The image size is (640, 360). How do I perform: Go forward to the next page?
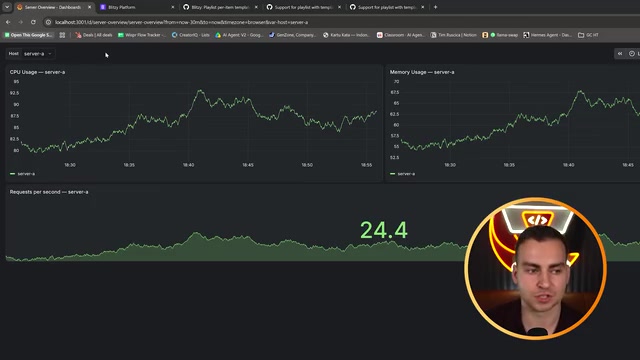point(20,22)
